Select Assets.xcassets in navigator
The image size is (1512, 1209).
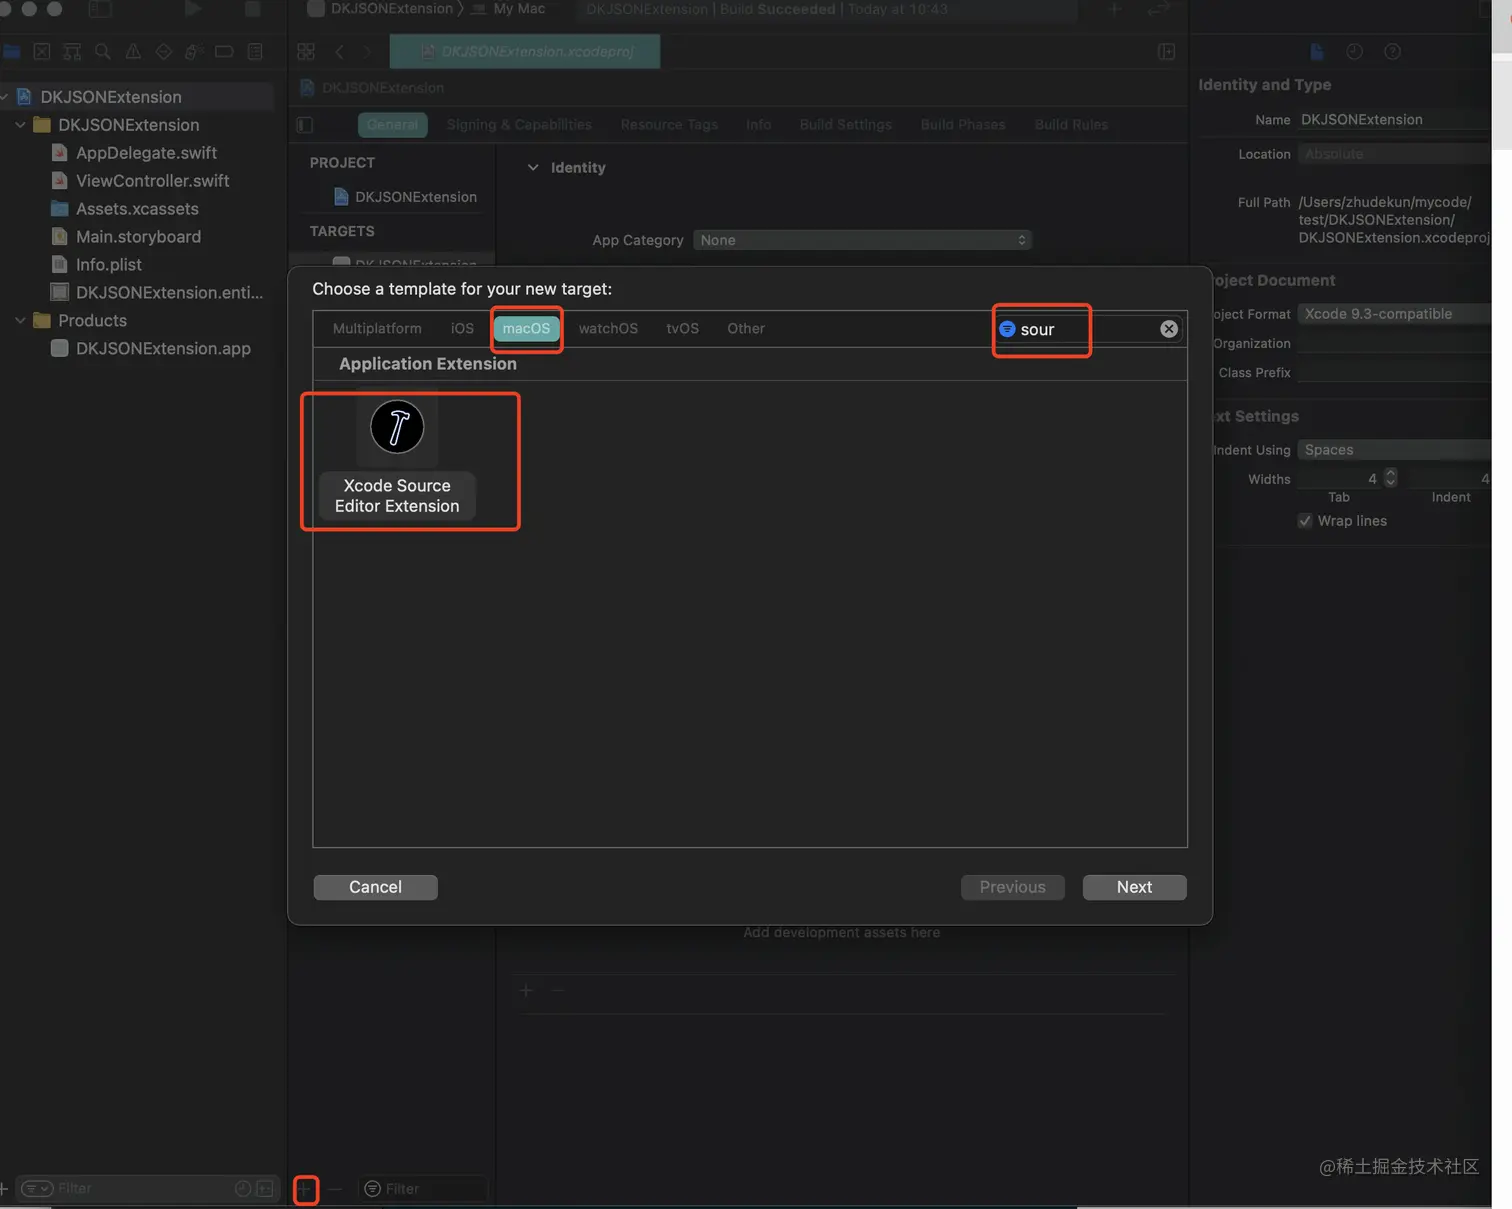pyautogui.click(x=137, y=209)
